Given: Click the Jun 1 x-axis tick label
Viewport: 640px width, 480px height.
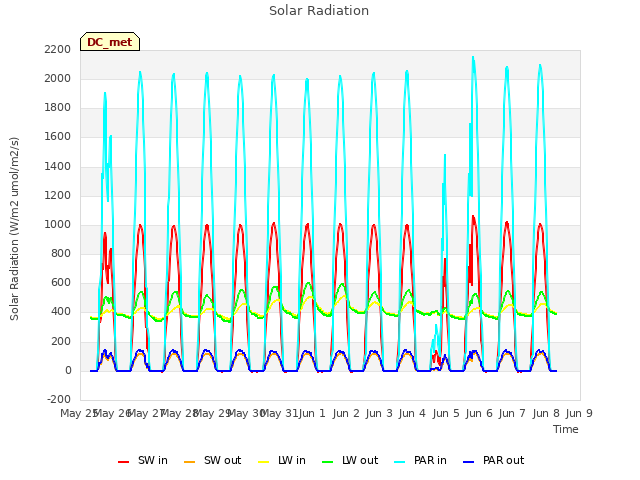Looking at the screenshot, I should pyautogui.click(x=312, y=413).
